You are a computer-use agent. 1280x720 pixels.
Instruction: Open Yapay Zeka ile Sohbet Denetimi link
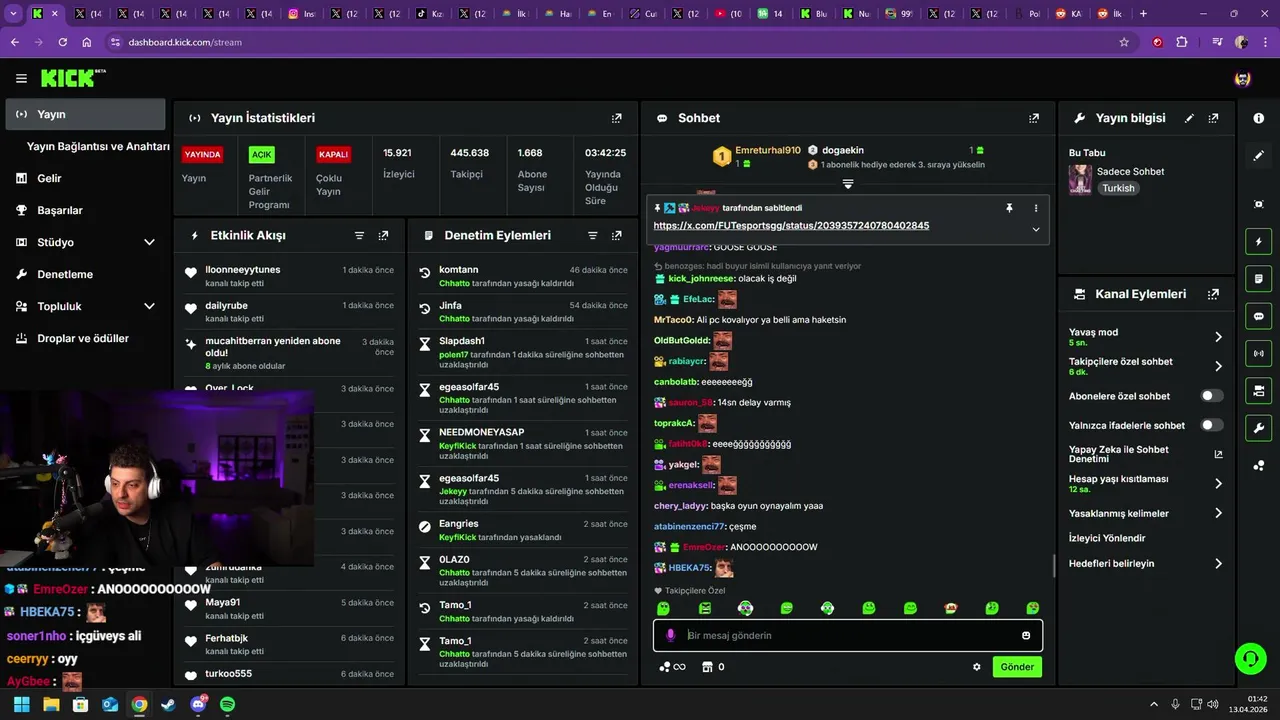(1145, 454)
